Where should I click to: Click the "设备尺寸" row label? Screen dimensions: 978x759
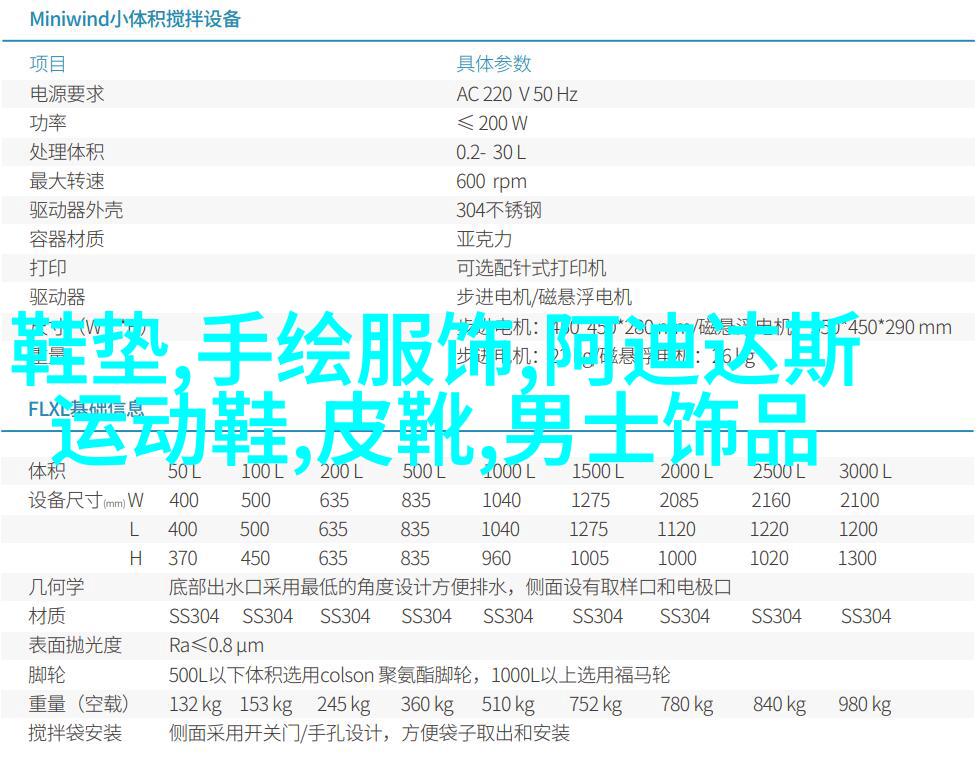coord(65,500)
